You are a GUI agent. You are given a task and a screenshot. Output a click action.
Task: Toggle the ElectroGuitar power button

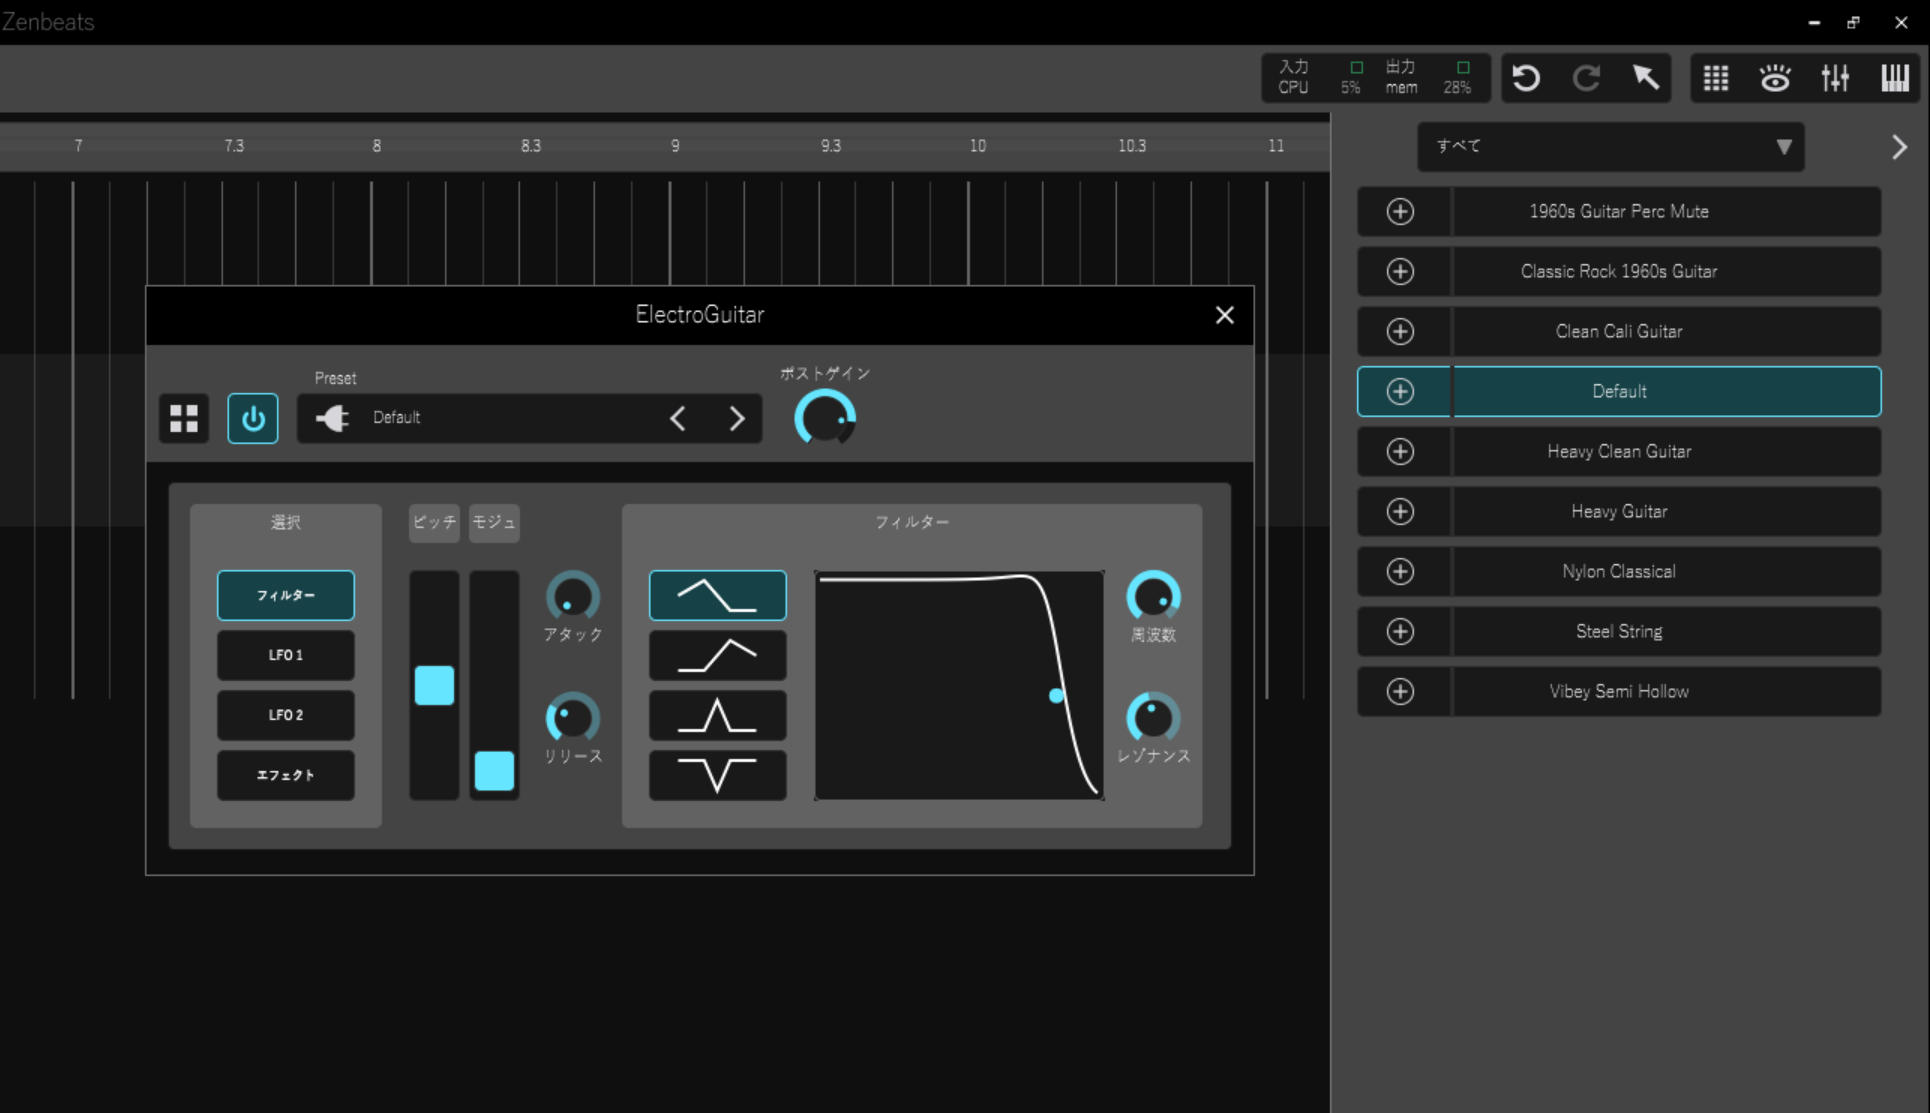253,418
